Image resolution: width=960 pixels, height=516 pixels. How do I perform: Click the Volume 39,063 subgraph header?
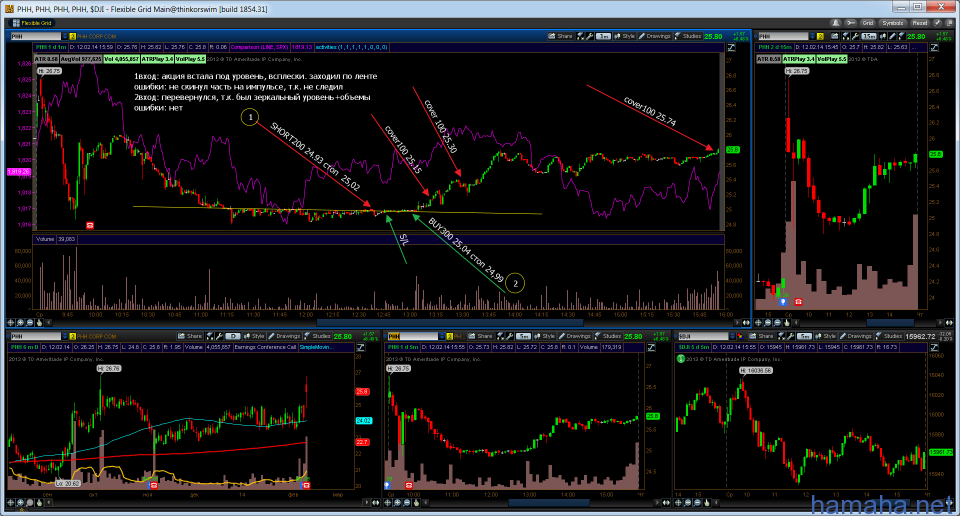coord(55,239)
